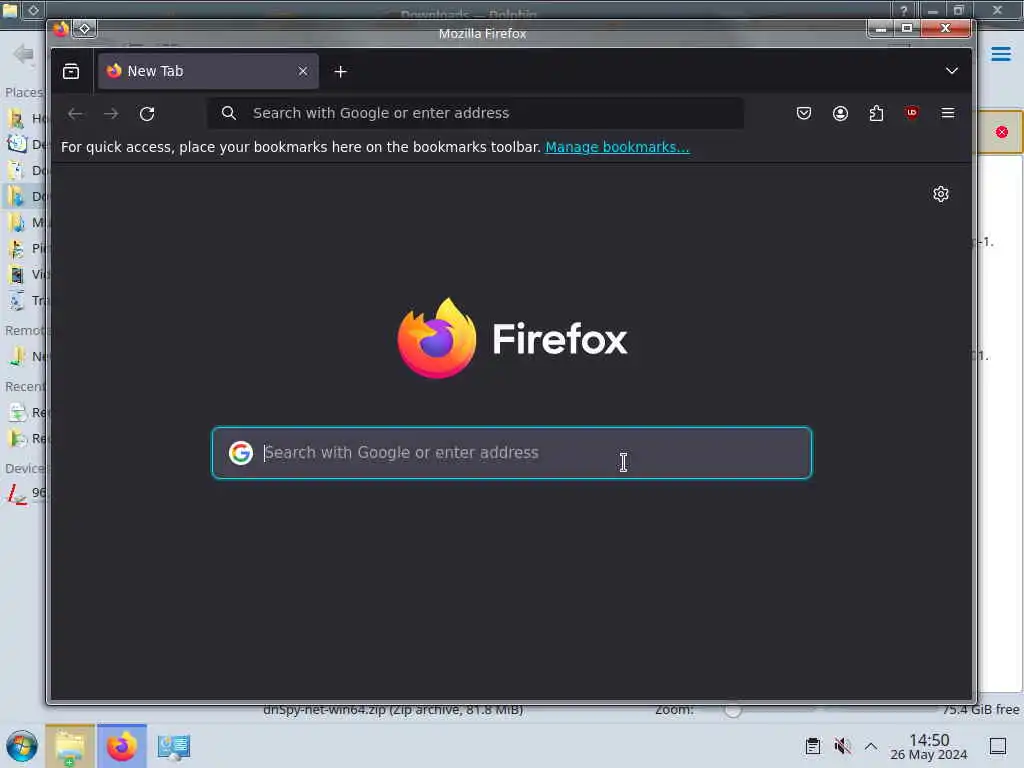Select the device entry in Dolphin sidebar
This screenshot has height=768, width=1024.
pos(27,493)
